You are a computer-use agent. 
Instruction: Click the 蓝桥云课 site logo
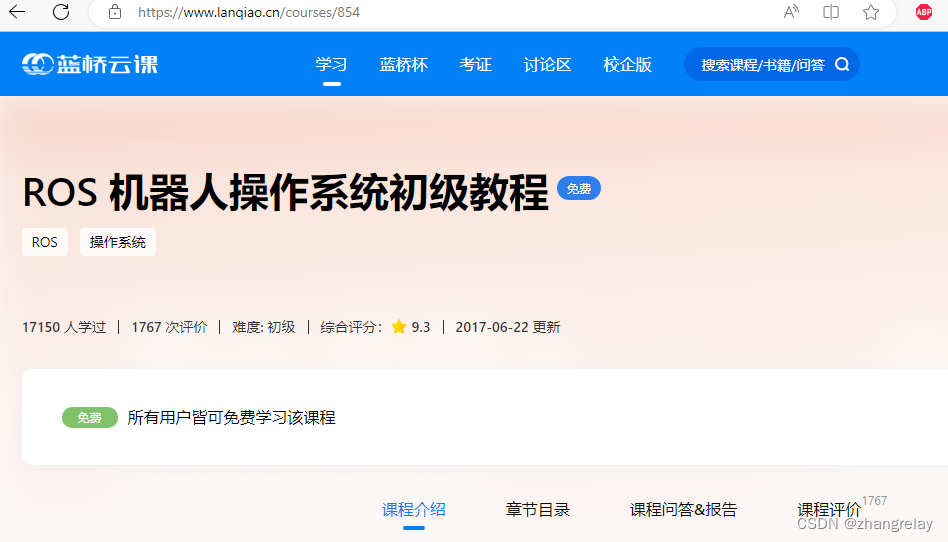89,64
